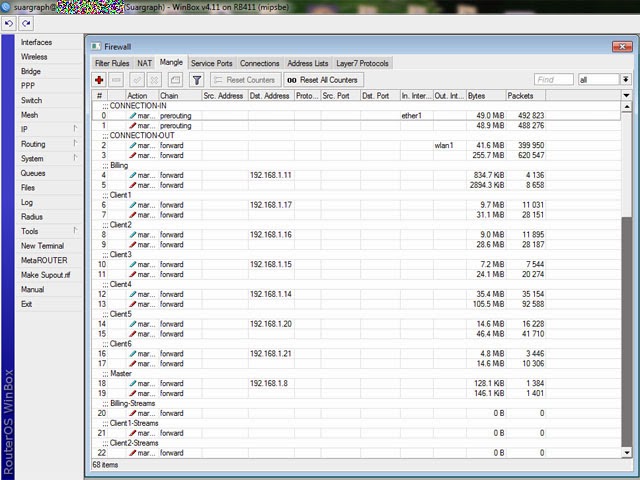Click the Undo arrow icon

9,24
